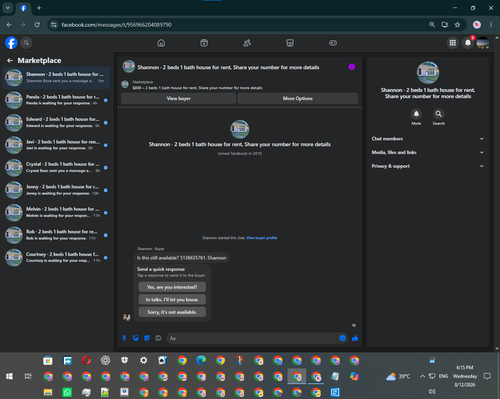Open Chrome zoom magnifier icon in address bar
The image size is (500, 399).
(432, 25)
